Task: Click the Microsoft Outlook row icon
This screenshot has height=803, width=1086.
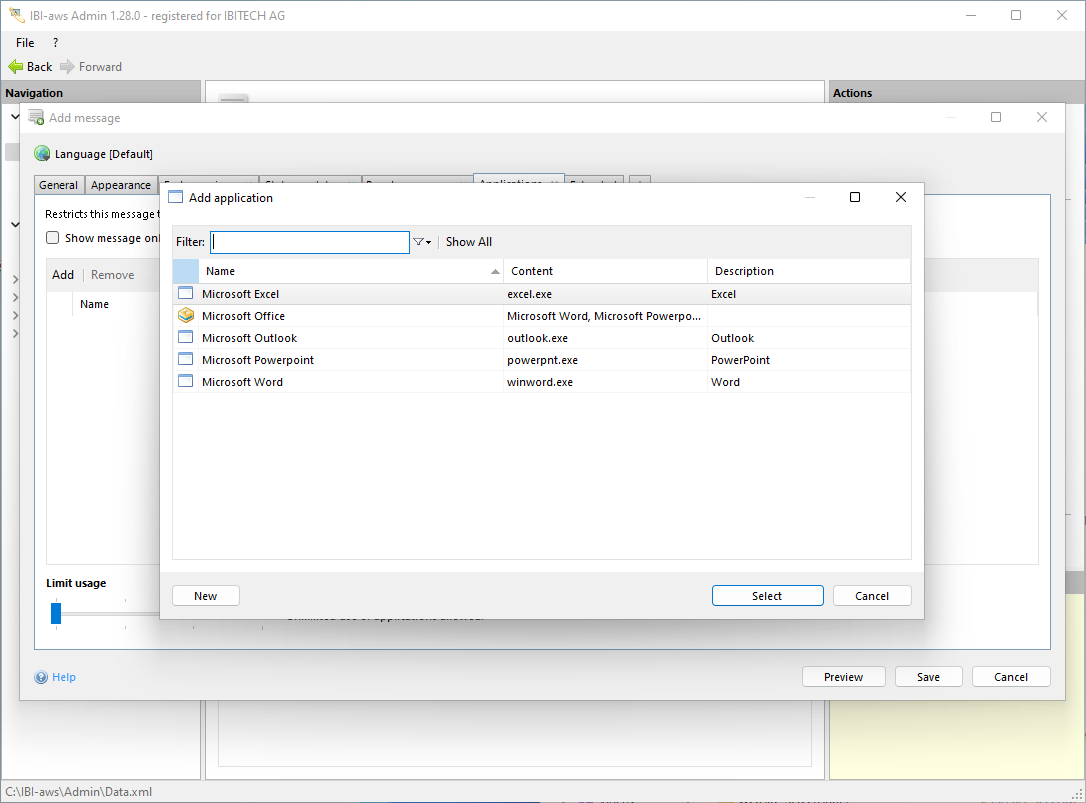Action: [185, 338]
